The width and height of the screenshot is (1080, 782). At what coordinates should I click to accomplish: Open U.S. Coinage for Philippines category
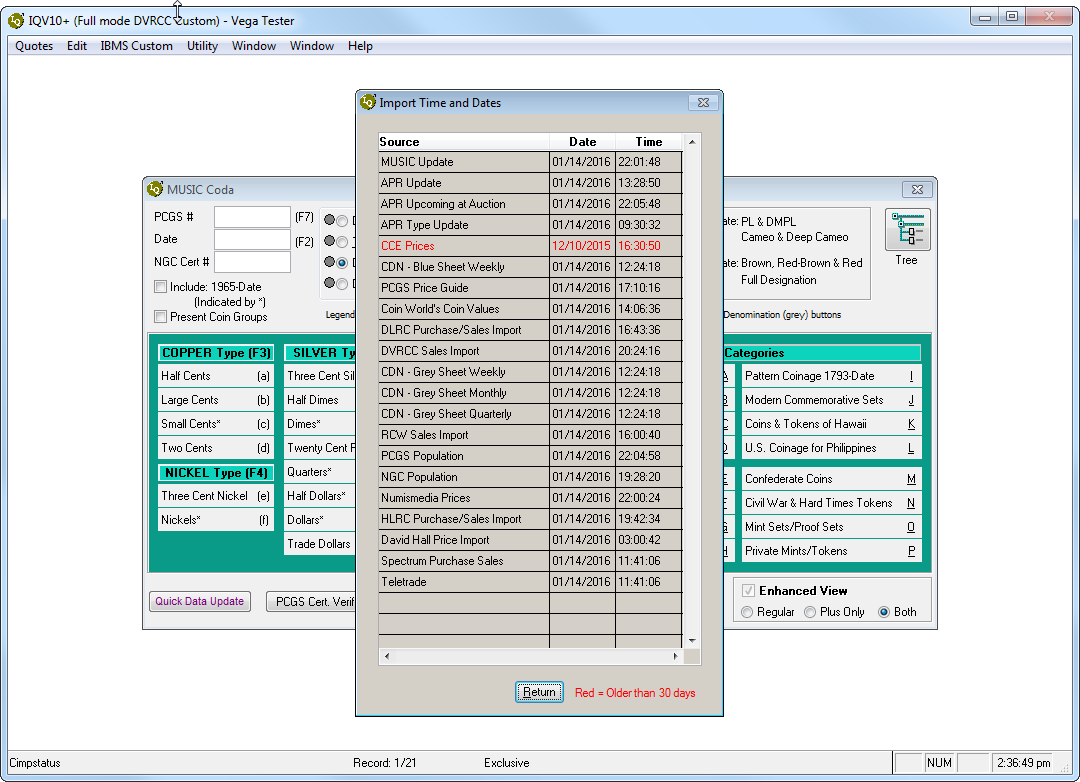coord(831,448)
